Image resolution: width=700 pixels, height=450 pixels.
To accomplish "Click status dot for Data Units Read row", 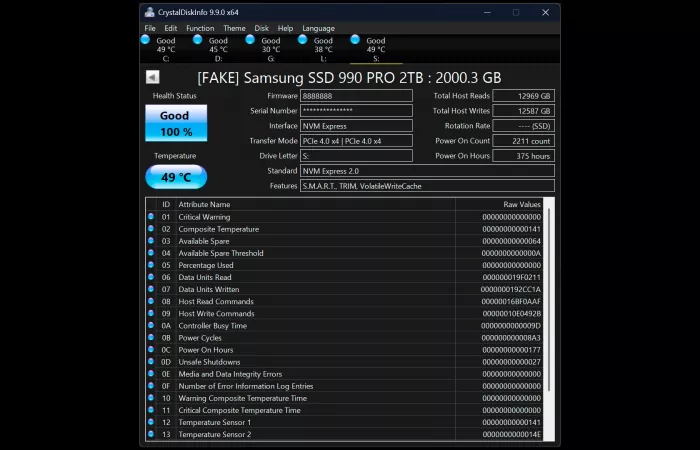I will click(x=151, y=277).
